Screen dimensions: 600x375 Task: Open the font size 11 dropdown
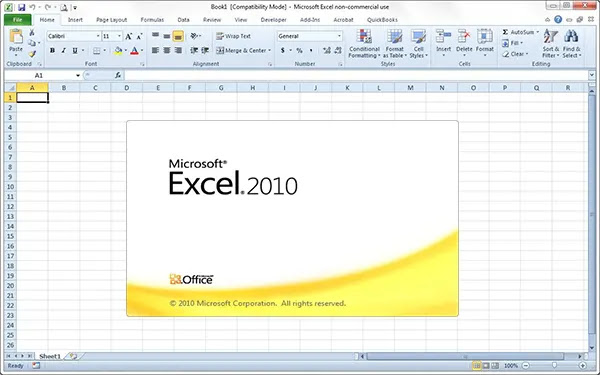pyautogui.click(x=119, y=36)
